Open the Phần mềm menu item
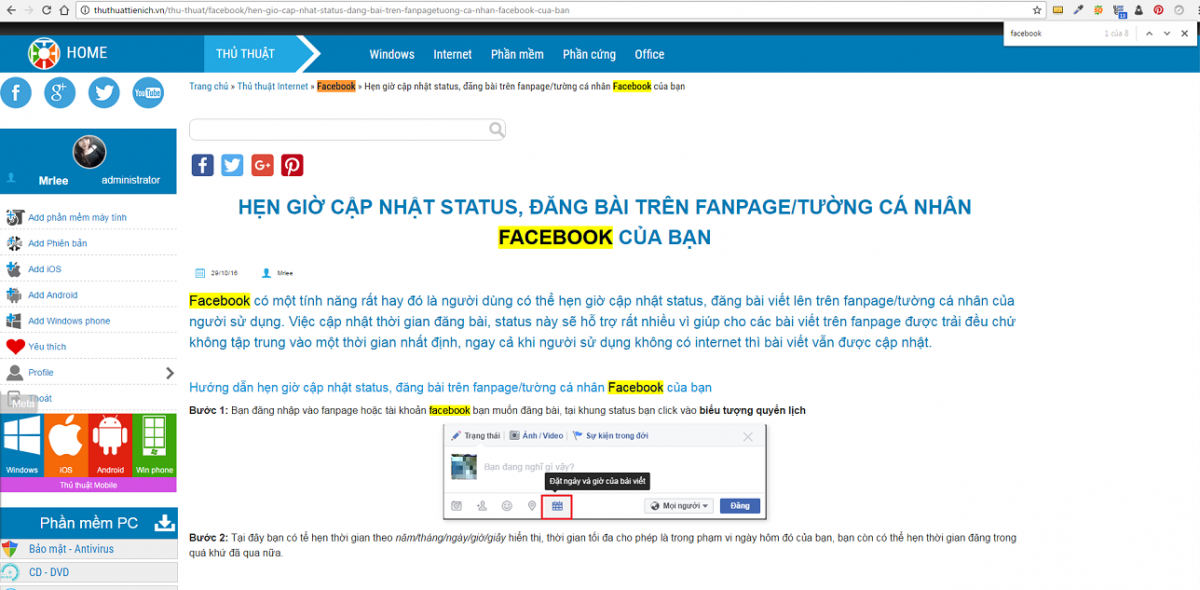This screenshot has width=1200, height=590. point(517,54)
